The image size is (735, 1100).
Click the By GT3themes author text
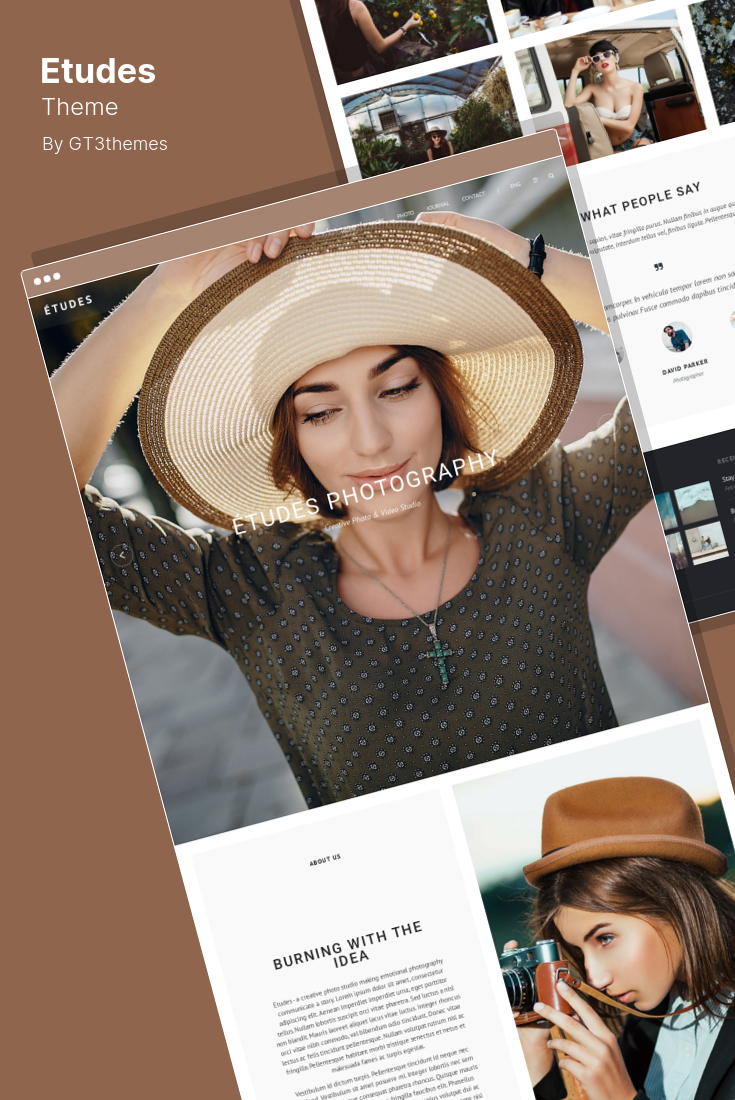(104, 144)
